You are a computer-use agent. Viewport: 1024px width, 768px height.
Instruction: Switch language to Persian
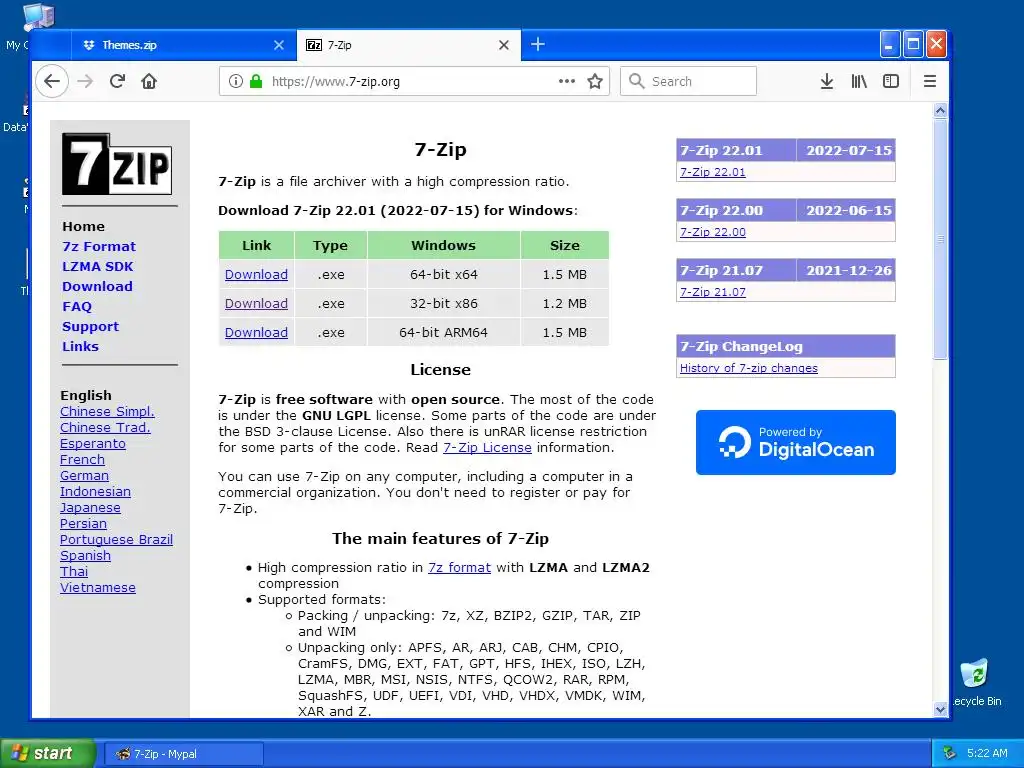83,523
